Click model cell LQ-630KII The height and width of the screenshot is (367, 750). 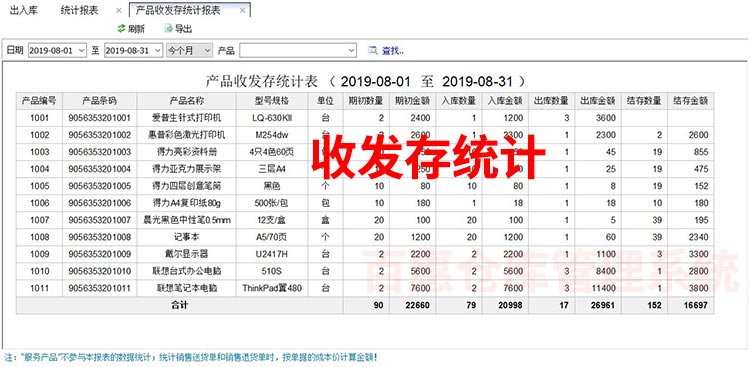[x=272, y=118]
